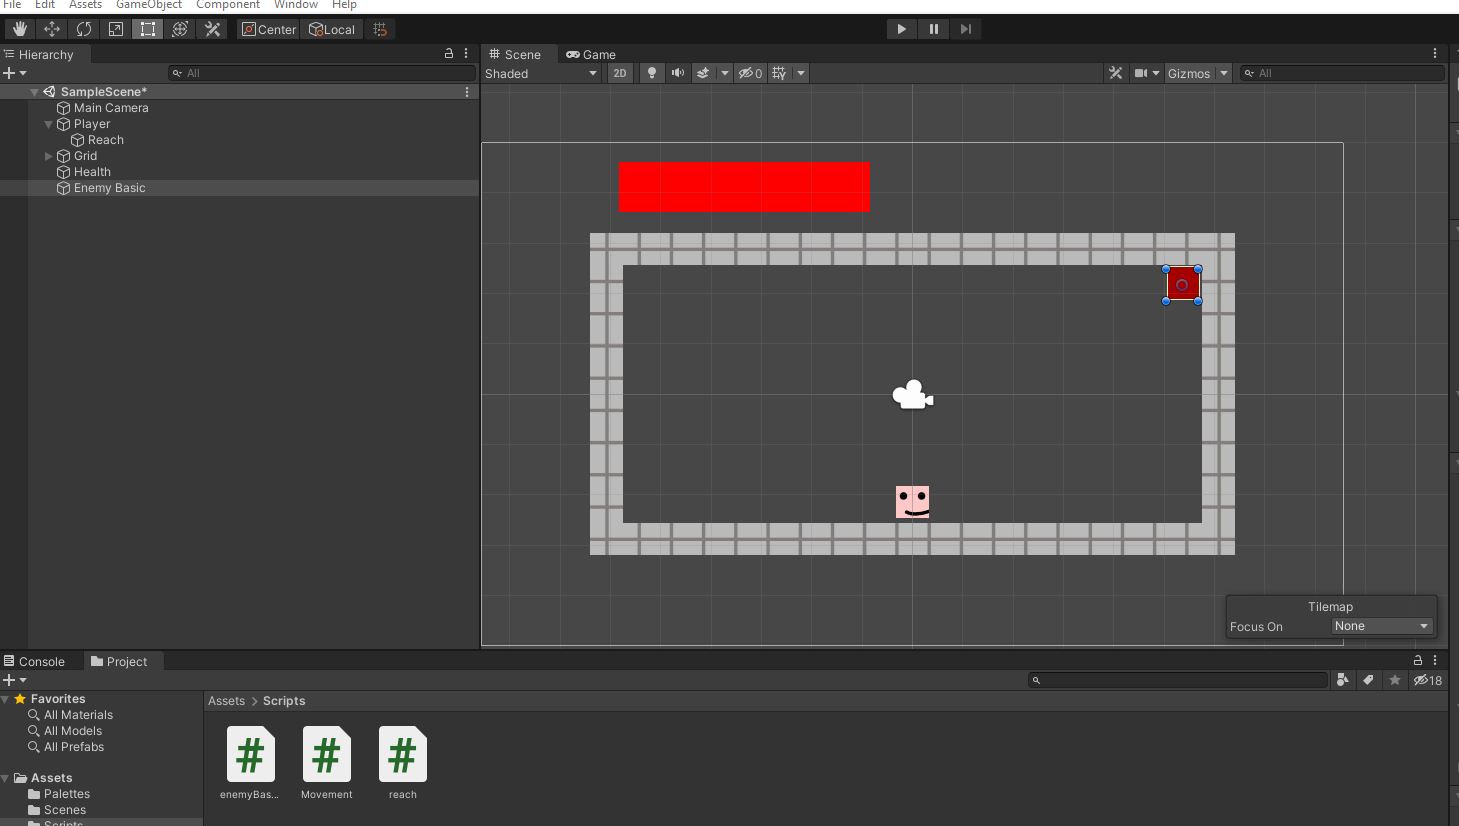Select Health in Hierarchy
Viewport: 1459px width, 826px height.
pos(92,172)
